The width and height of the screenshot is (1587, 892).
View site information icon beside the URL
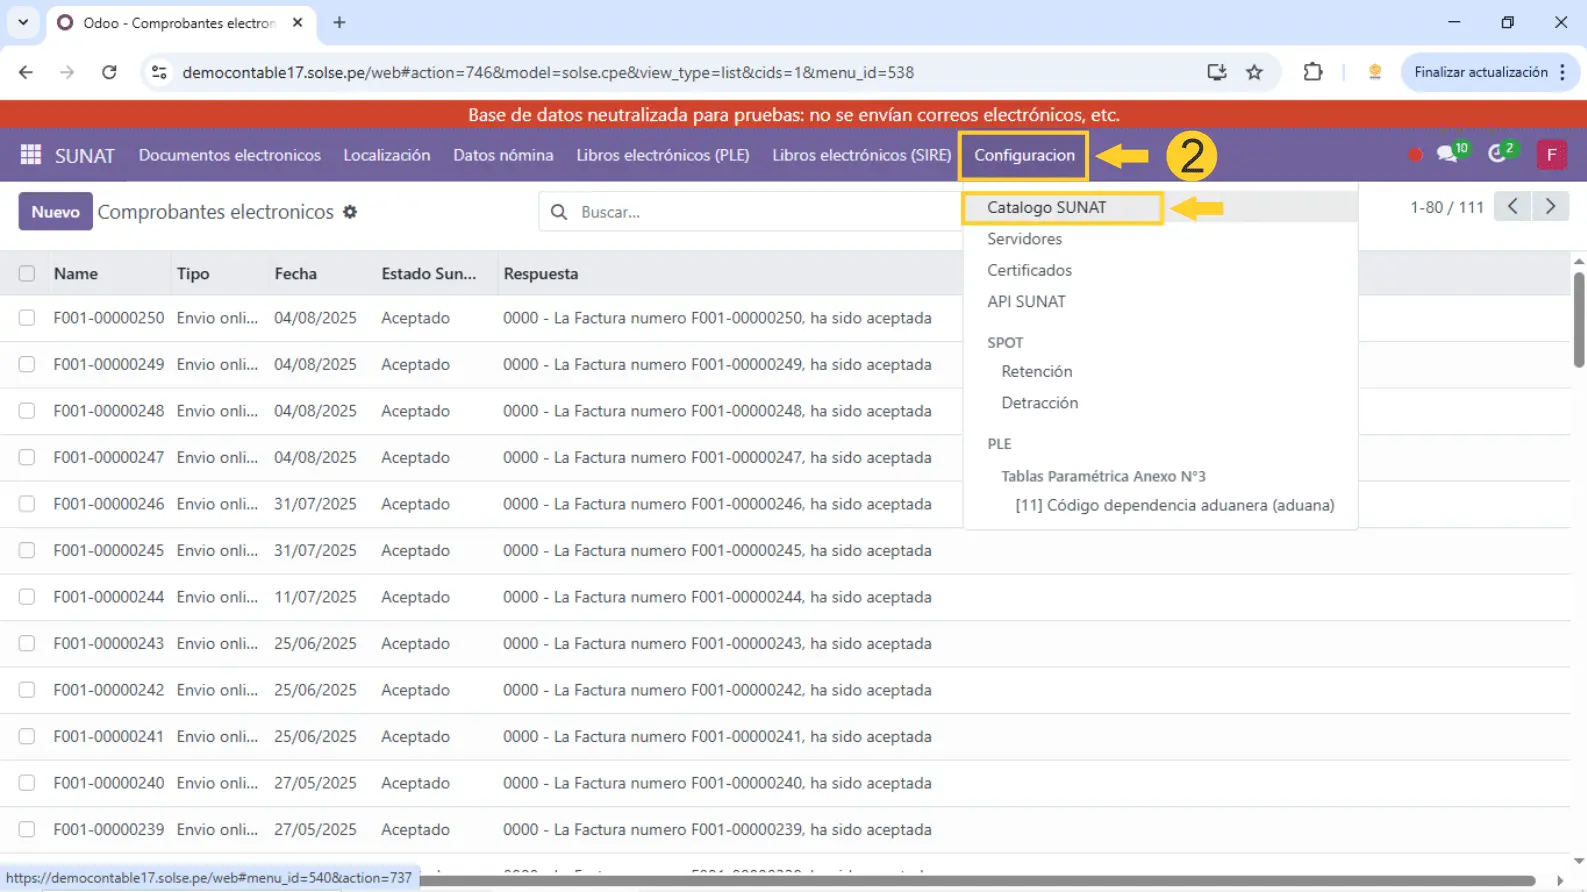[159, 72]
